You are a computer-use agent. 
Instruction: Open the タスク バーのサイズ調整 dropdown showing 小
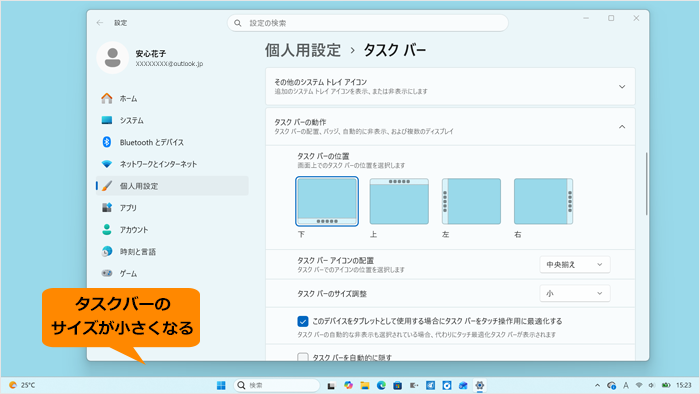click(575, 294)
